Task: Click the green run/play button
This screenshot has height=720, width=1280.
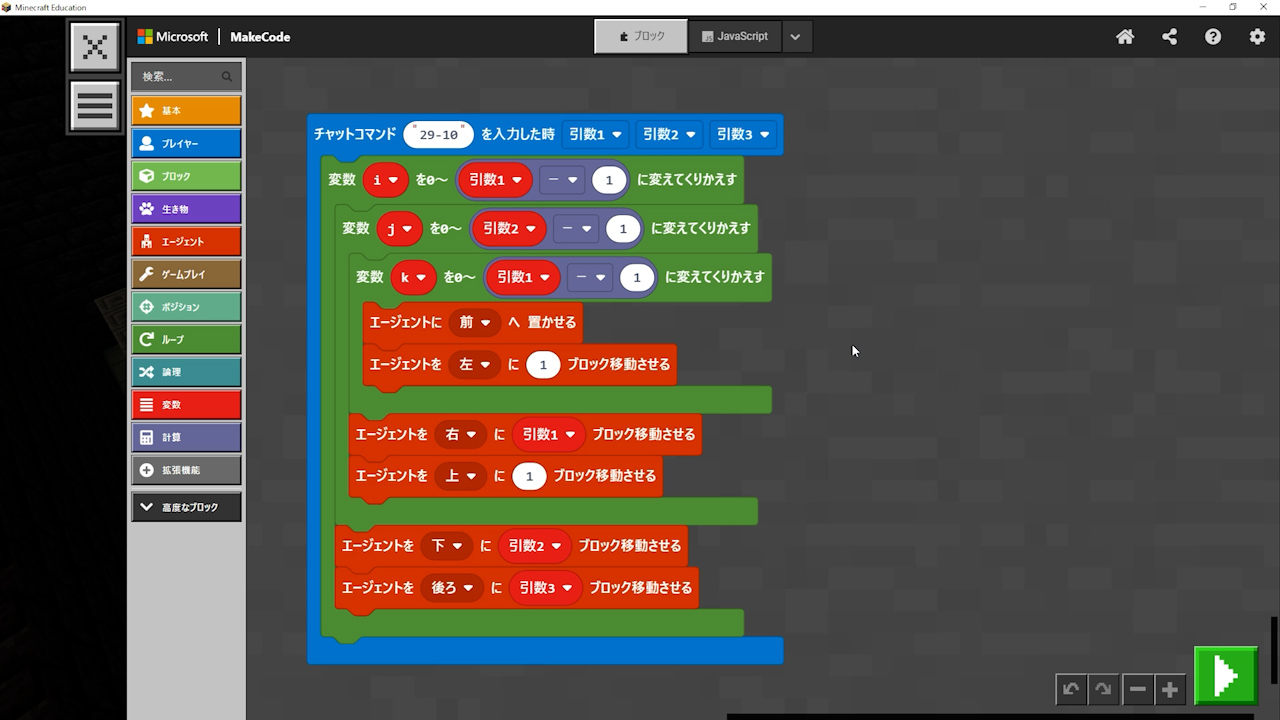Action: coord(1226,677)
